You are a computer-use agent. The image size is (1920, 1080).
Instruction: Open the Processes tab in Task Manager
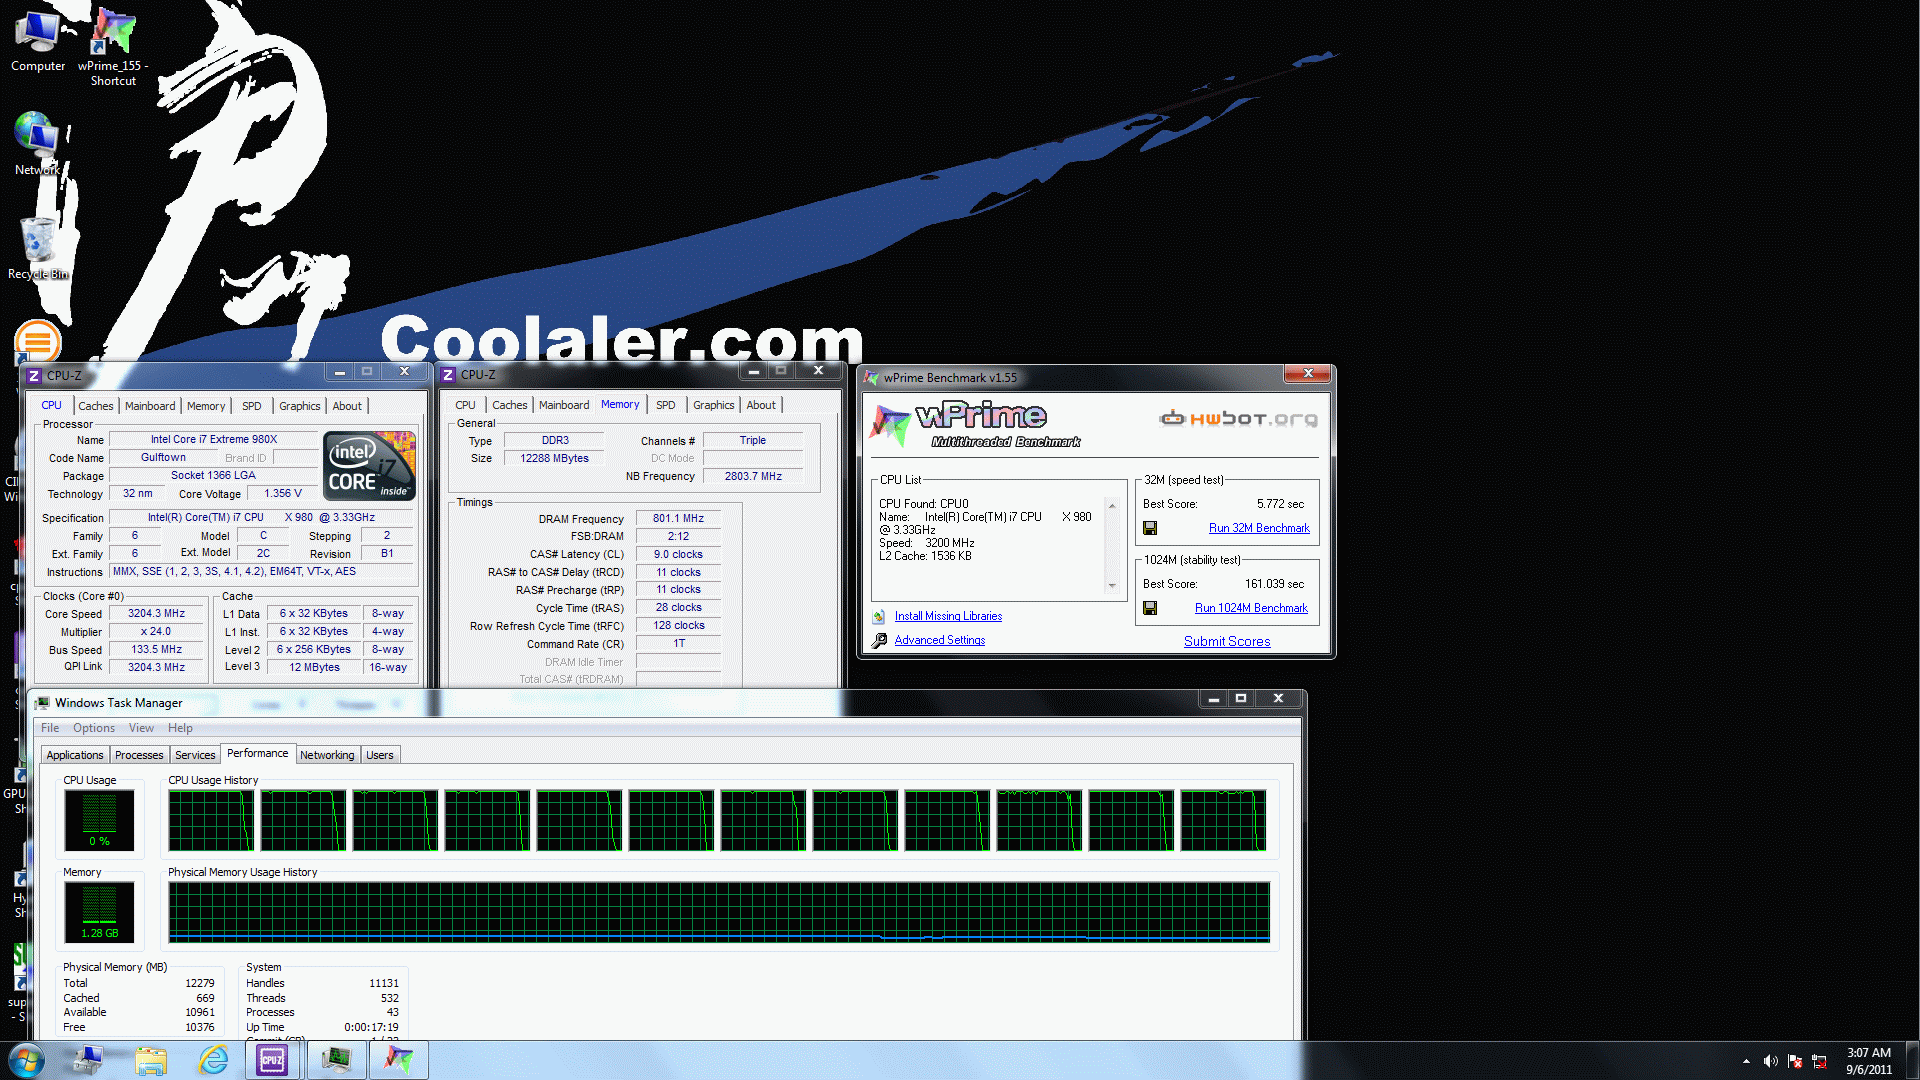click(x=139, y=755)
